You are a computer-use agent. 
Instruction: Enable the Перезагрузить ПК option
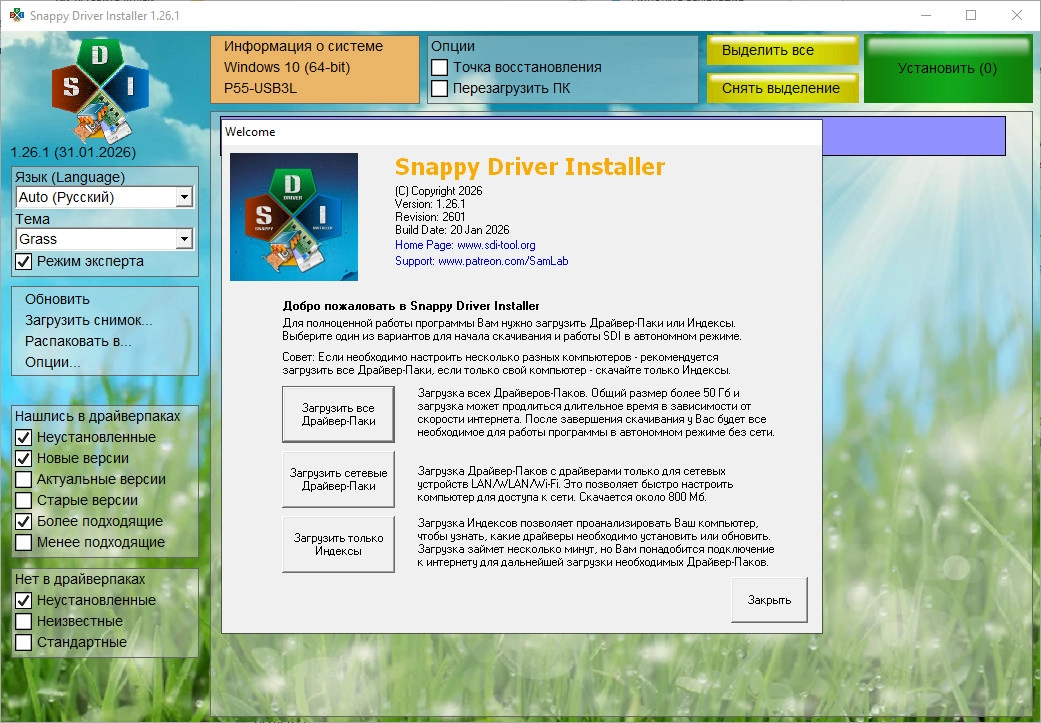tap(440, 88)
